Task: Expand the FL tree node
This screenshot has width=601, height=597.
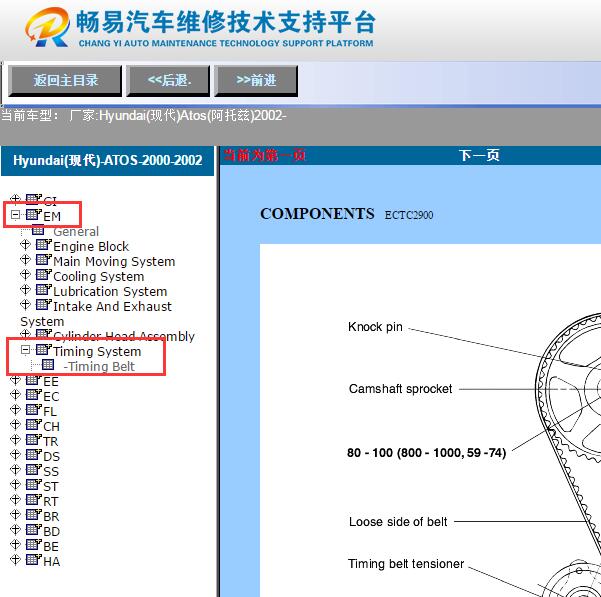Action: 15,409
